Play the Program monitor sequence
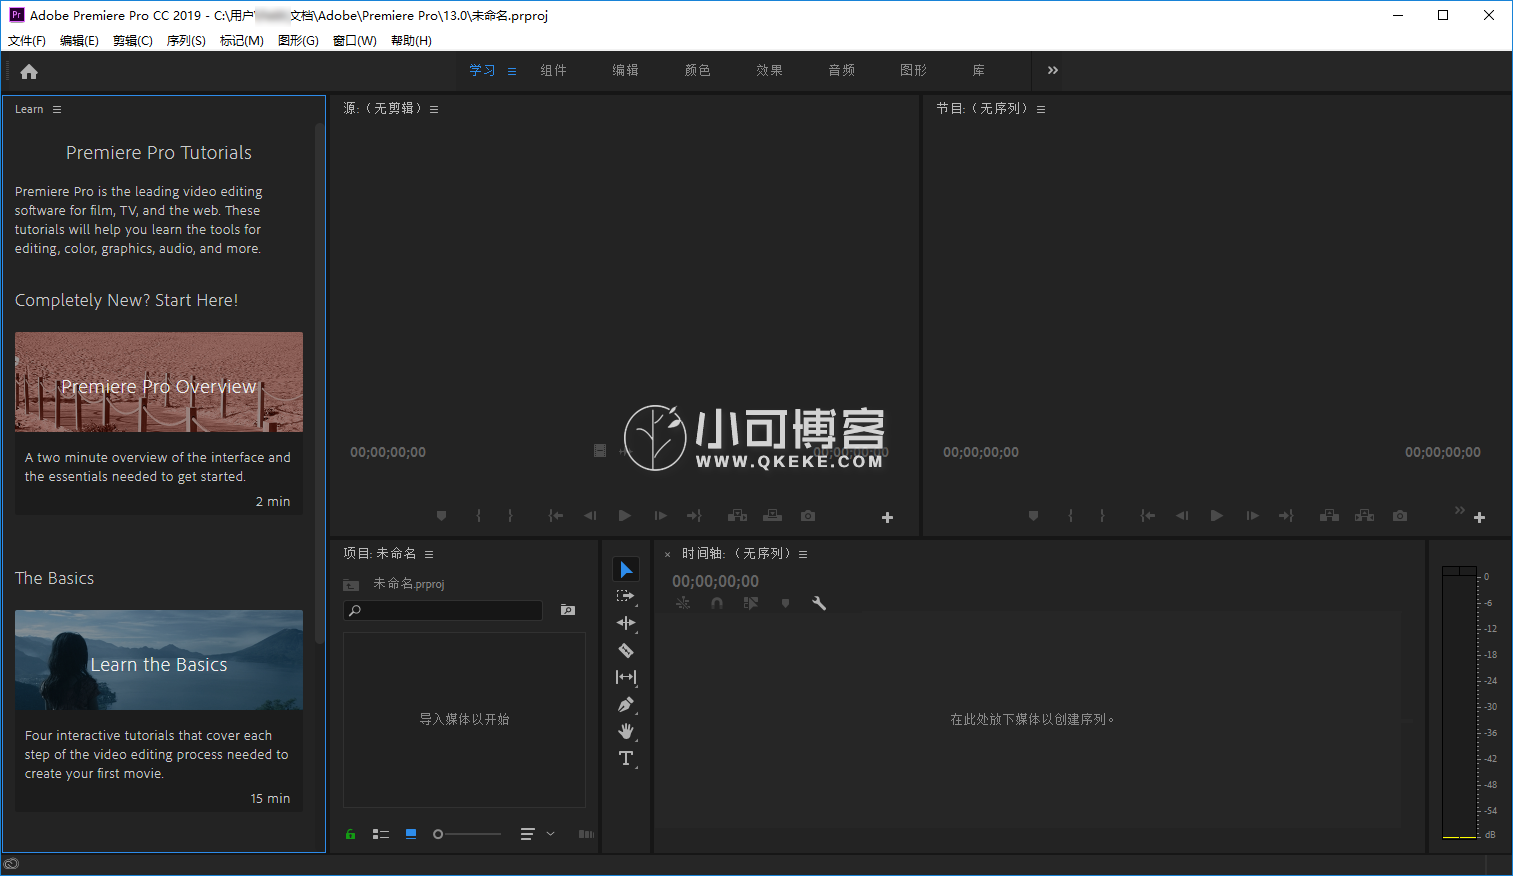The image size is (1513, 876). pyautogui.click(x=1216, y=516)
